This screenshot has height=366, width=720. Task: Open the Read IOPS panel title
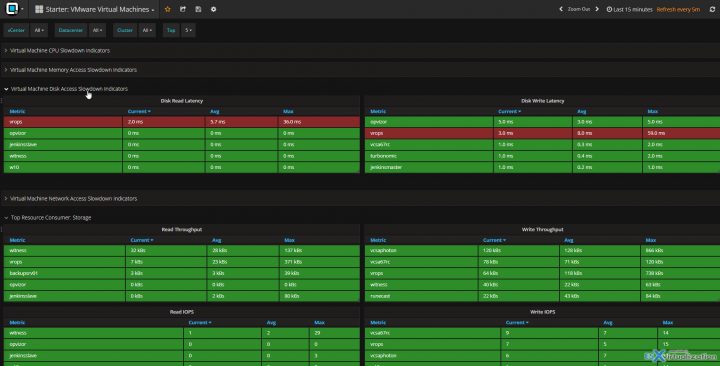coord(182,312)
